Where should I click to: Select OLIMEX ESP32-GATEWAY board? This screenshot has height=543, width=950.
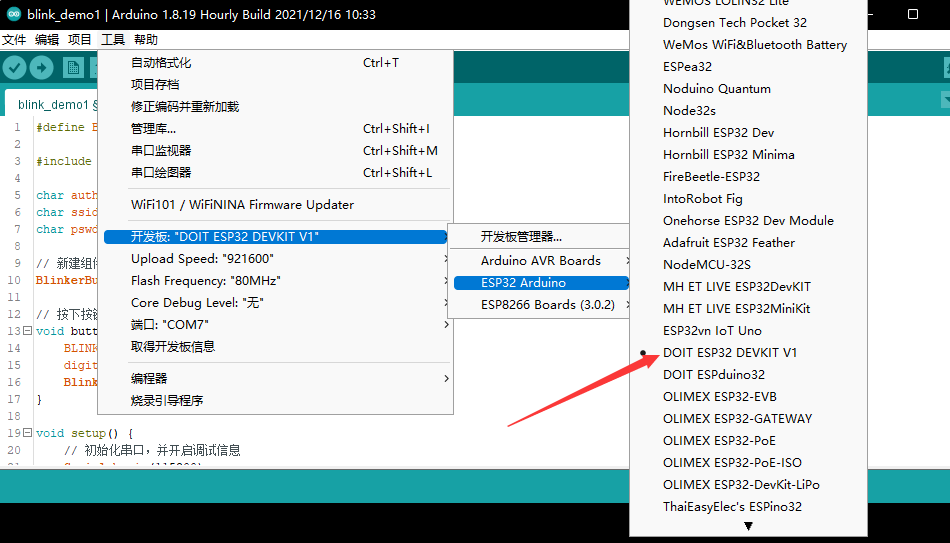point(748,419)
